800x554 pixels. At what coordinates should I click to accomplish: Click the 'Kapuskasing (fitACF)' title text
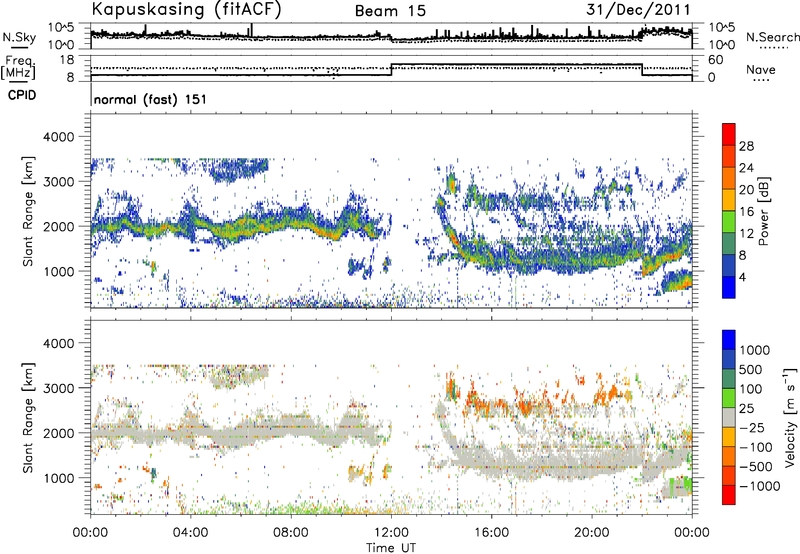(x=186, y=9)
